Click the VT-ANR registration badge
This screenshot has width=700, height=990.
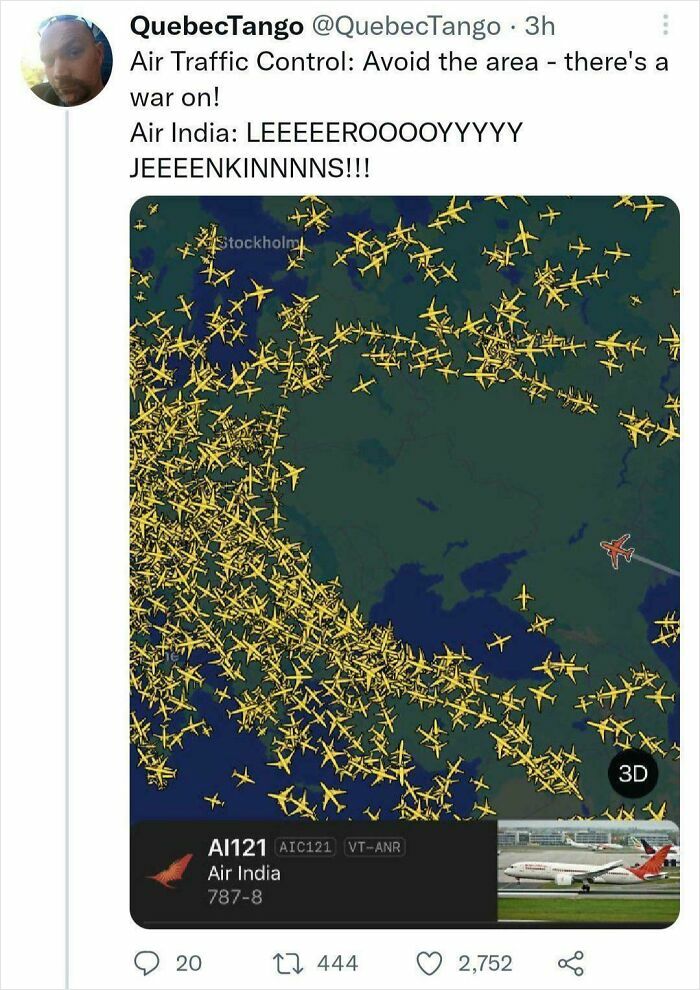[375, 847]
